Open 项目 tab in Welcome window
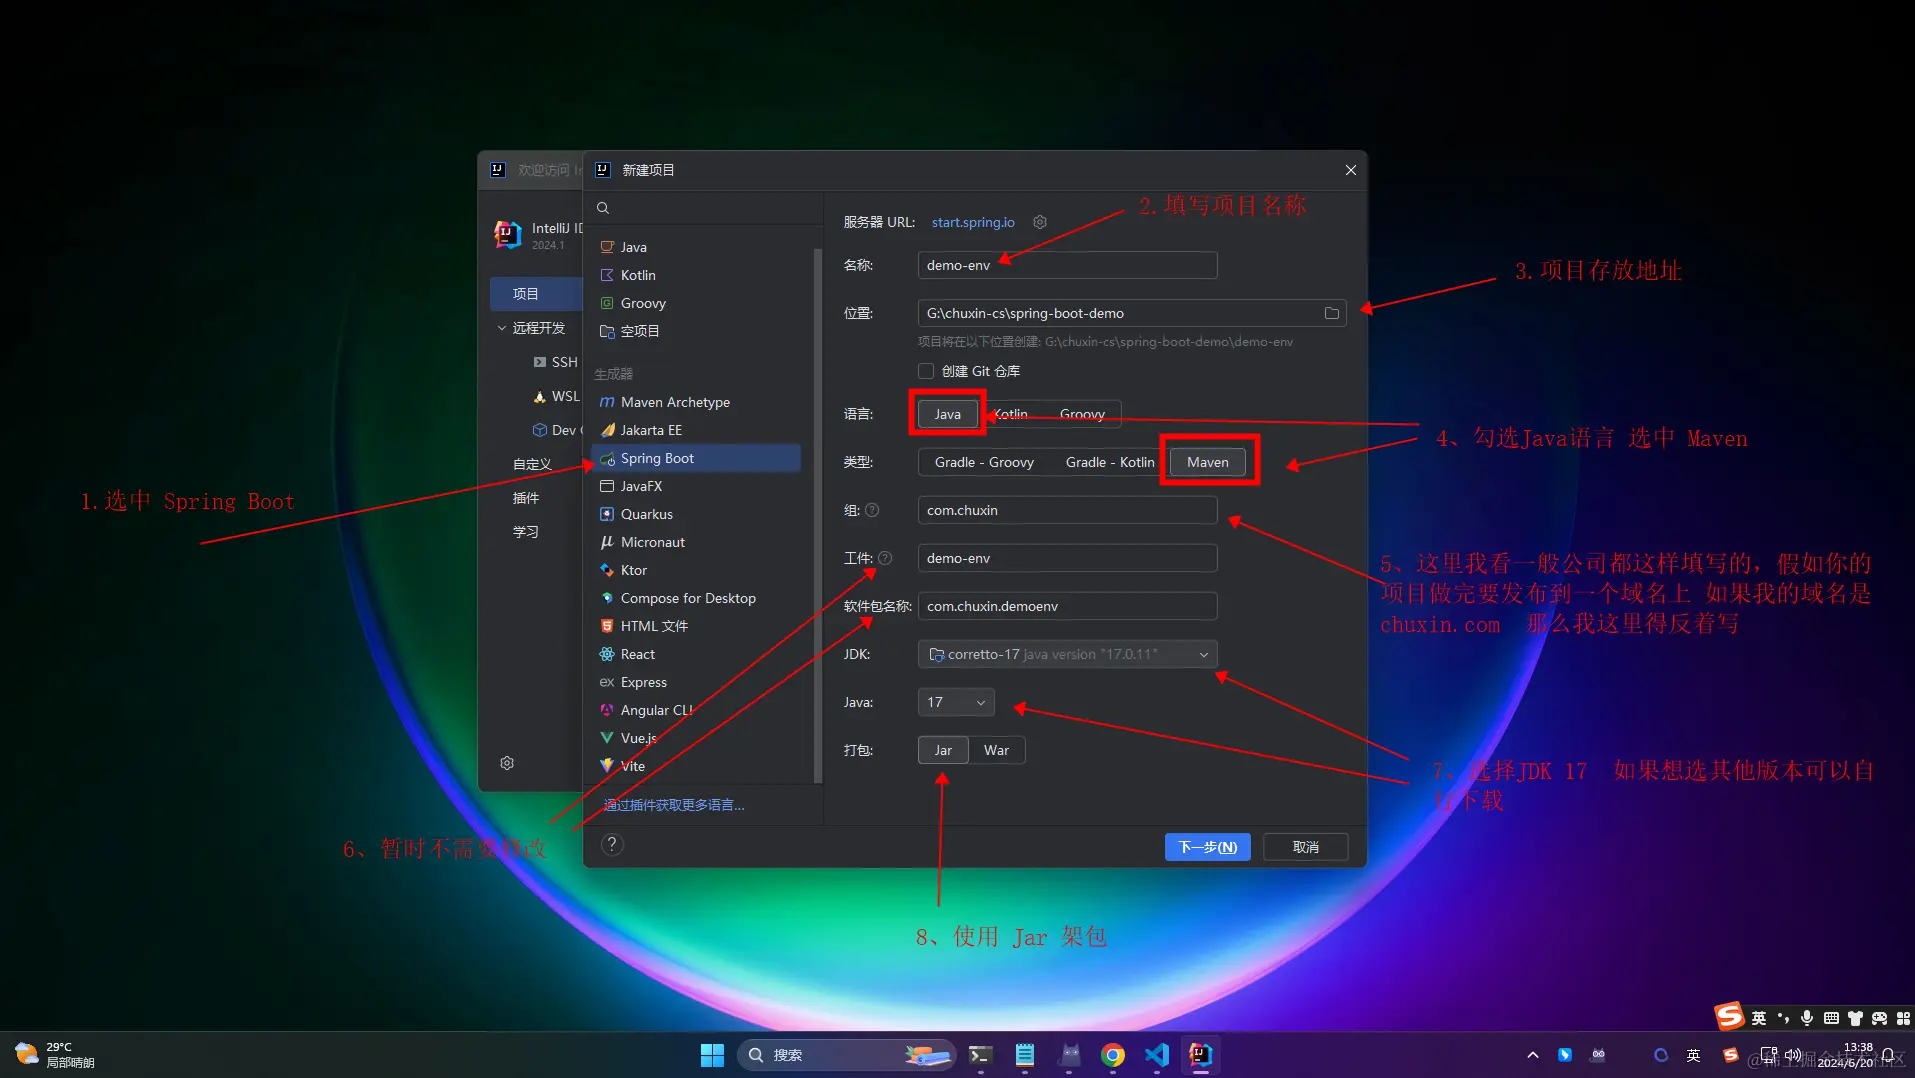 click(x=536, y=294)
